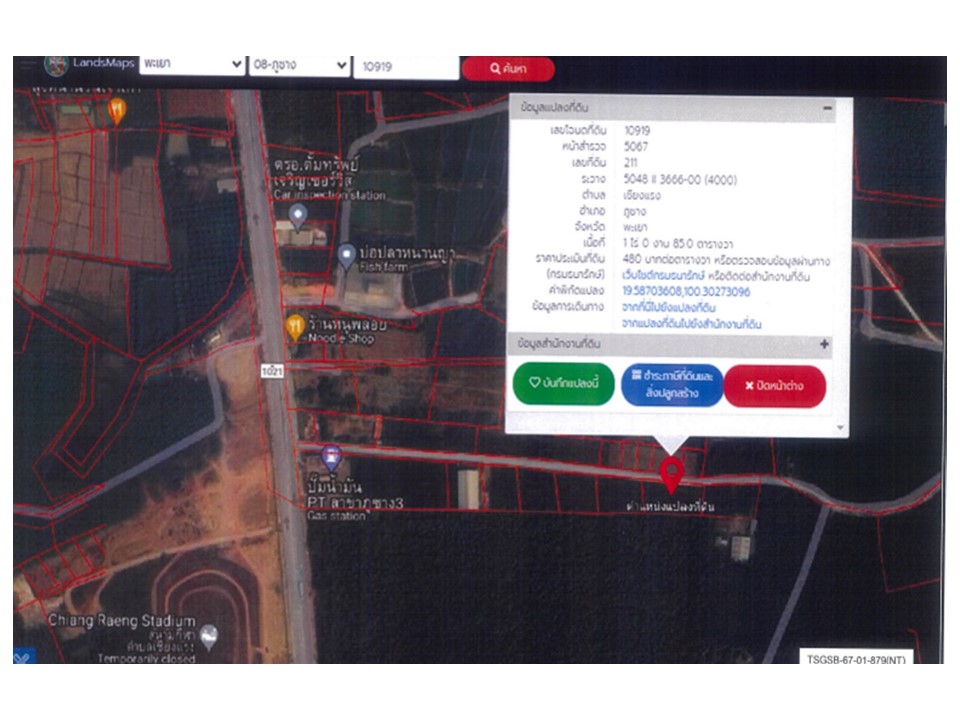Select the PT Gas station marker
This screenshot has height=720, width=960.
coord(332,458)
